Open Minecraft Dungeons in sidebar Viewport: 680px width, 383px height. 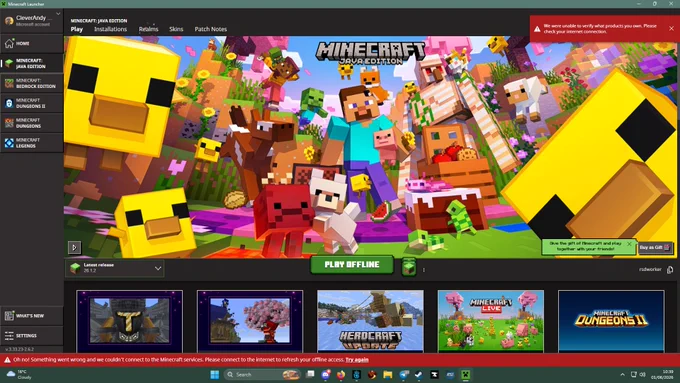tap(31, 123)
